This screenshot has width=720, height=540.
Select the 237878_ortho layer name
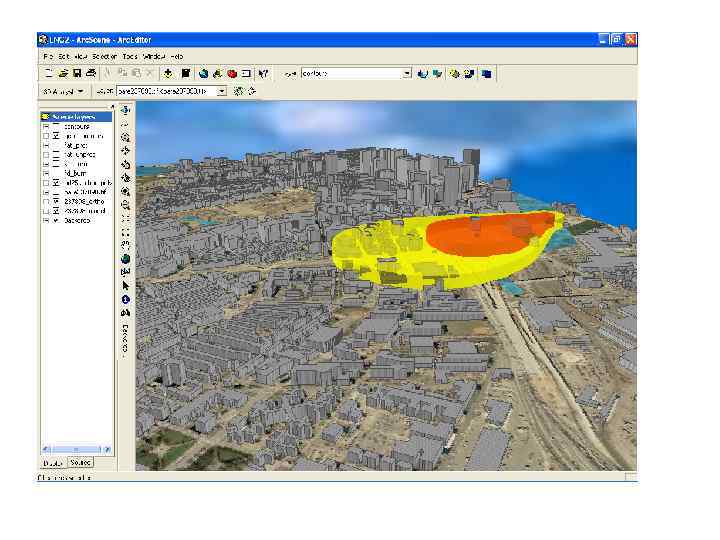(84, 202)
